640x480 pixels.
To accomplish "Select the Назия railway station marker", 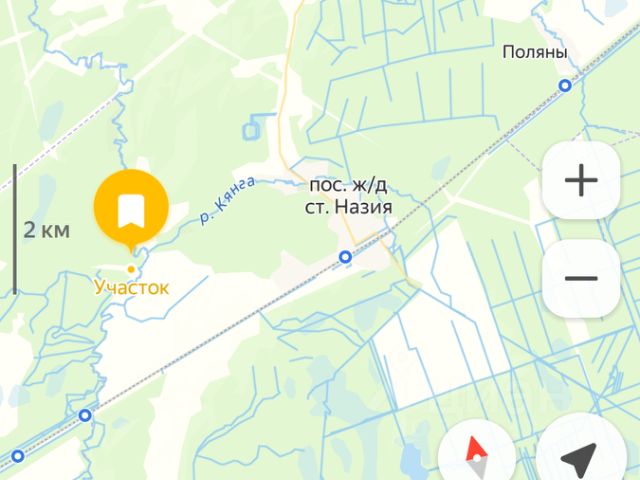I will (x=345, y=257).
